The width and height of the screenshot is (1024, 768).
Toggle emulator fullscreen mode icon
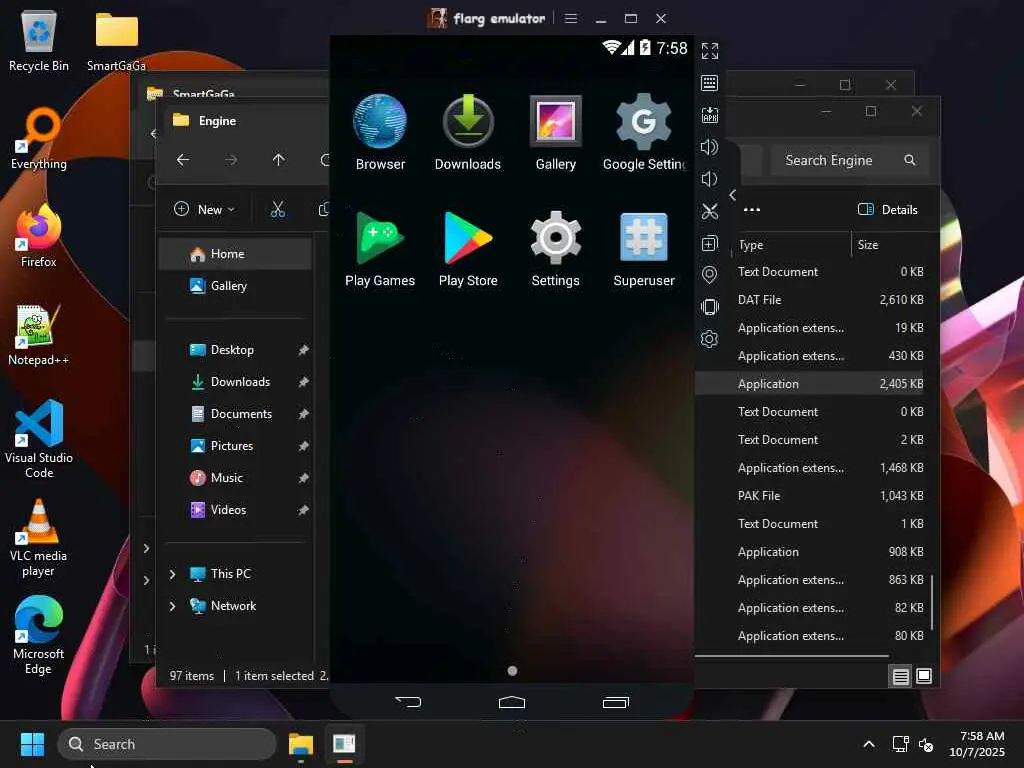click(710, 51)
